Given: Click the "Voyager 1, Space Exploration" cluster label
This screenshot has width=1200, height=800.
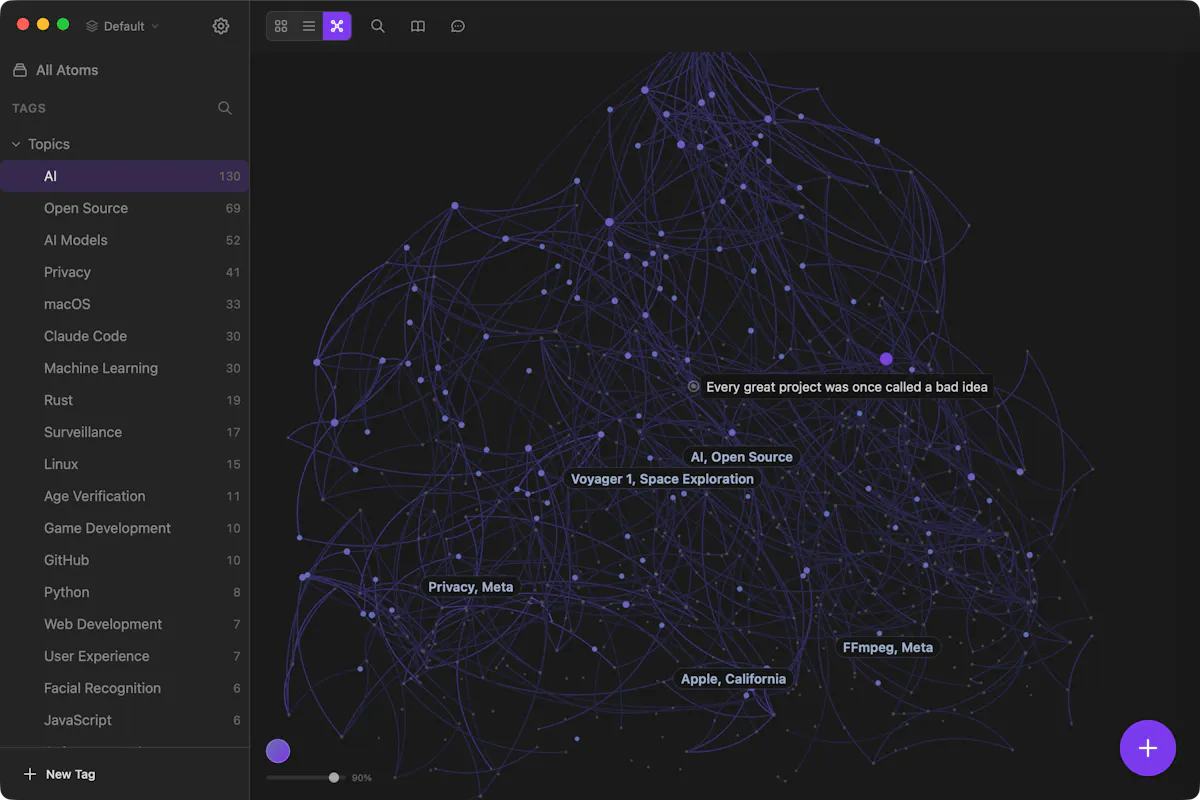Looking at the screenshot, I should coord(662,479).
